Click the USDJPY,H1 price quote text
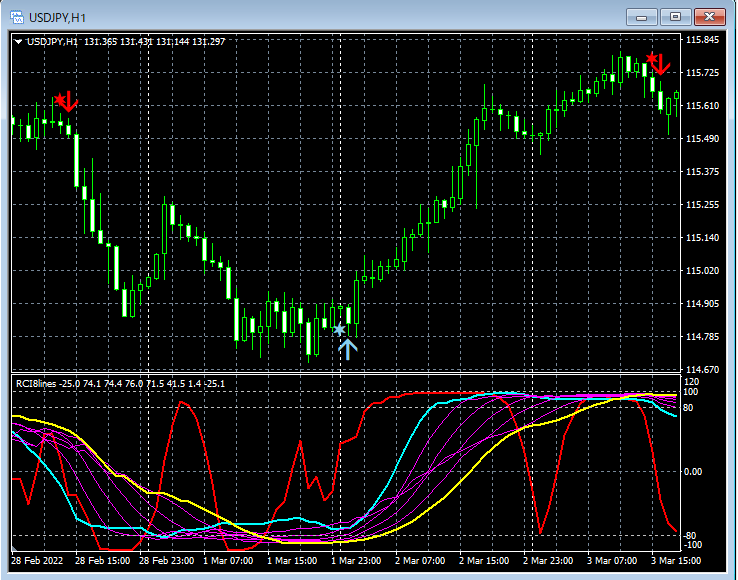This screenshot has width=738, height=580. (126, 41)
